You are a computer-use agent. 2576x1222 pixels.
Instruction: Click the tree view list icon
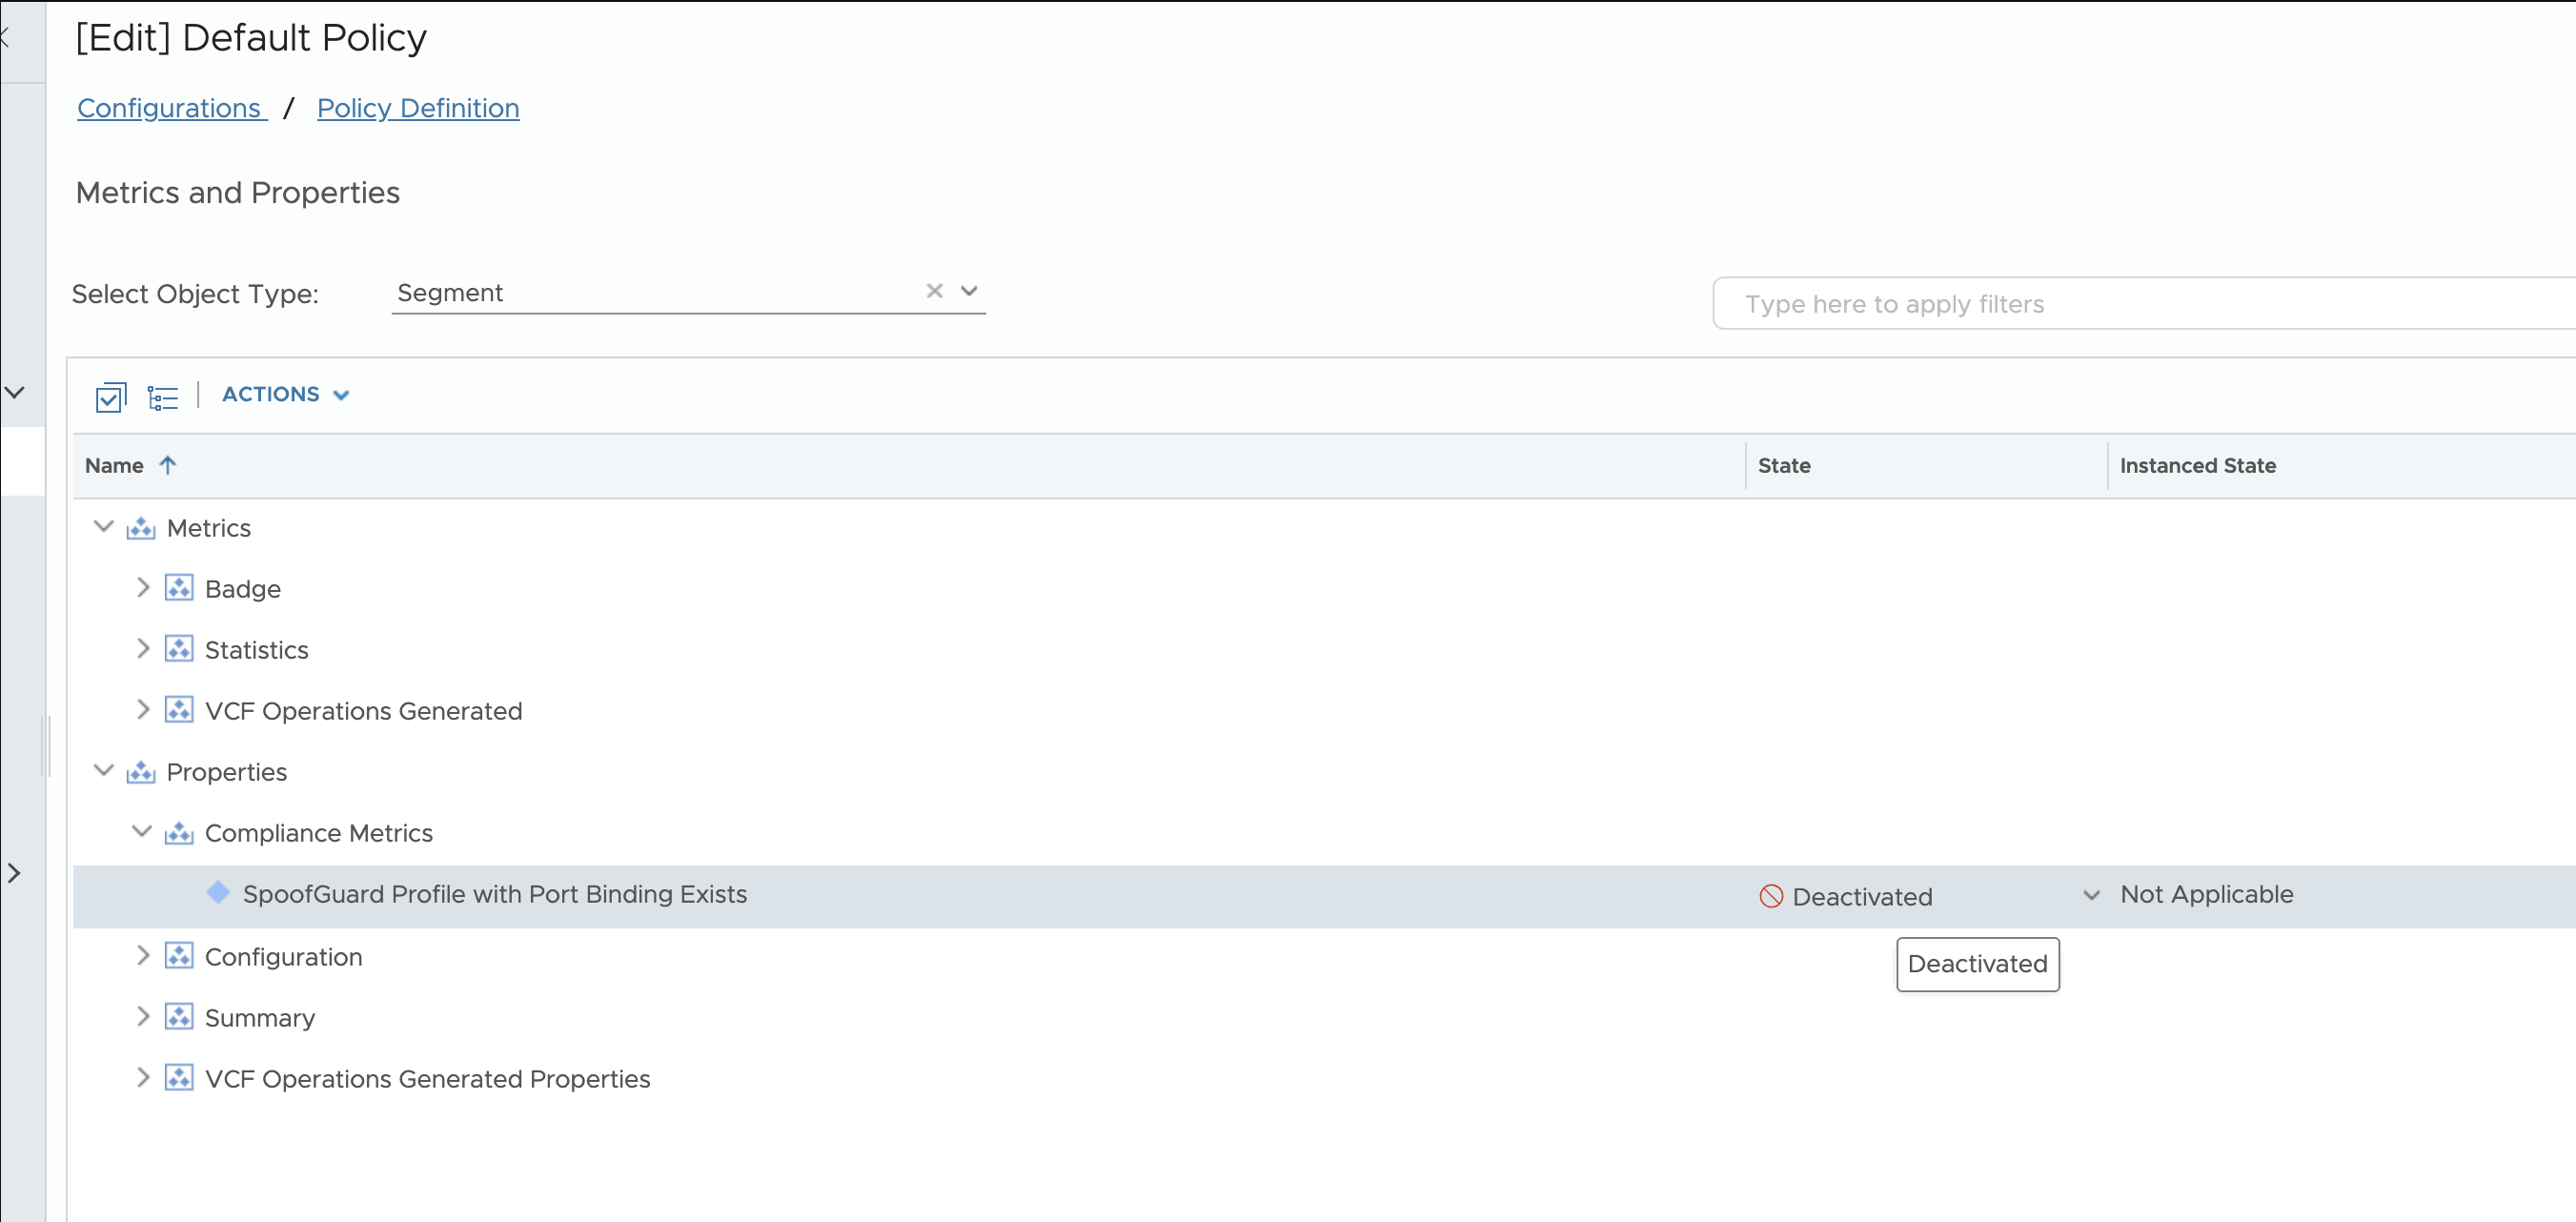click(162, 397)
